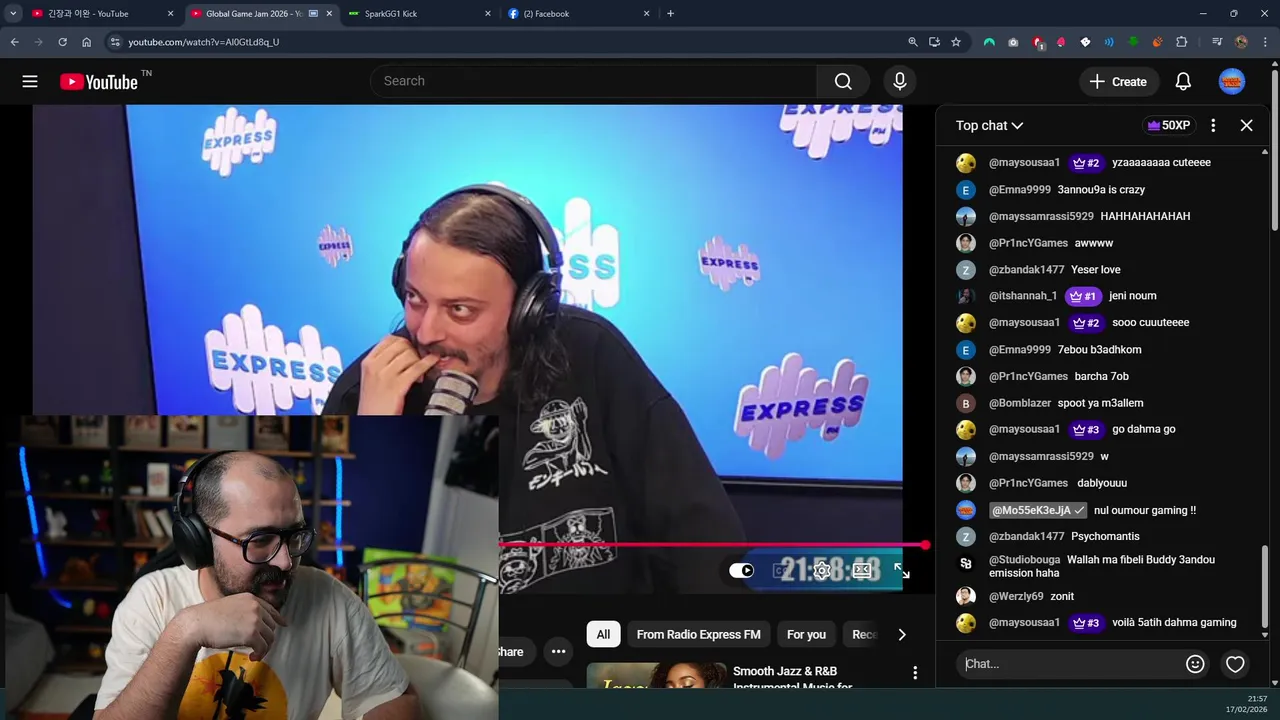Select the All filter chip
This screenshot has height=720, width=1280.
603,635
